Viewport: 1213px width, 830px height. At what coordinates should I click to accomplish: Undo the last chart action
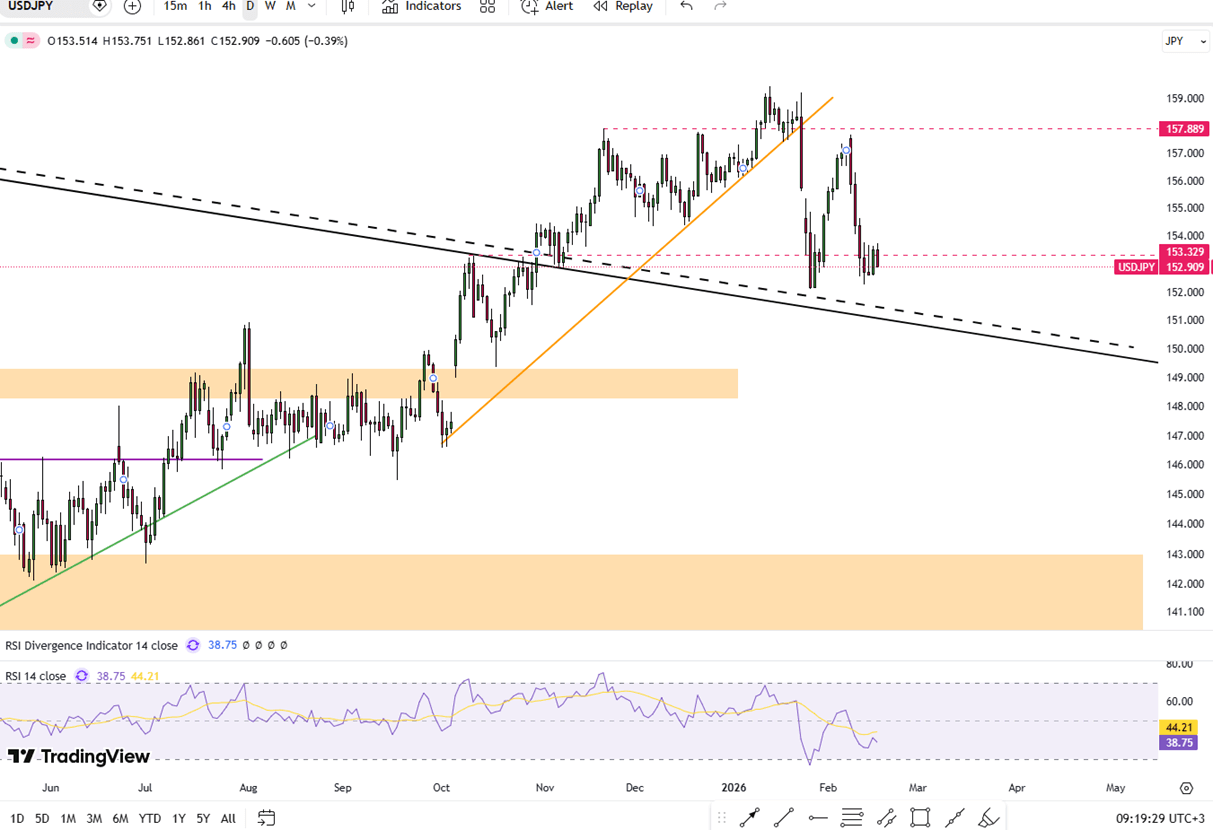tap(686, 6)
